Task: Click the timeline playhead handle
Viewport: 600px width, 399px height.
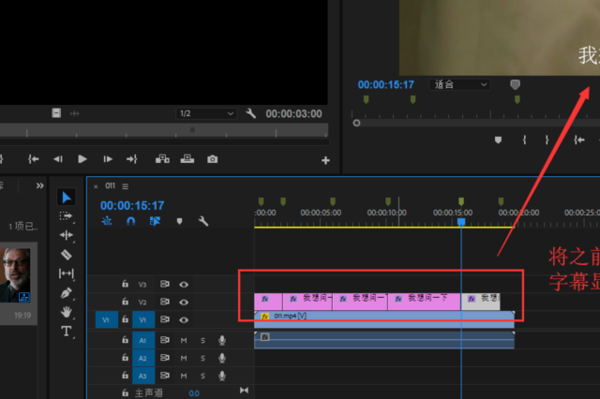Action: (x=461, y=222)
